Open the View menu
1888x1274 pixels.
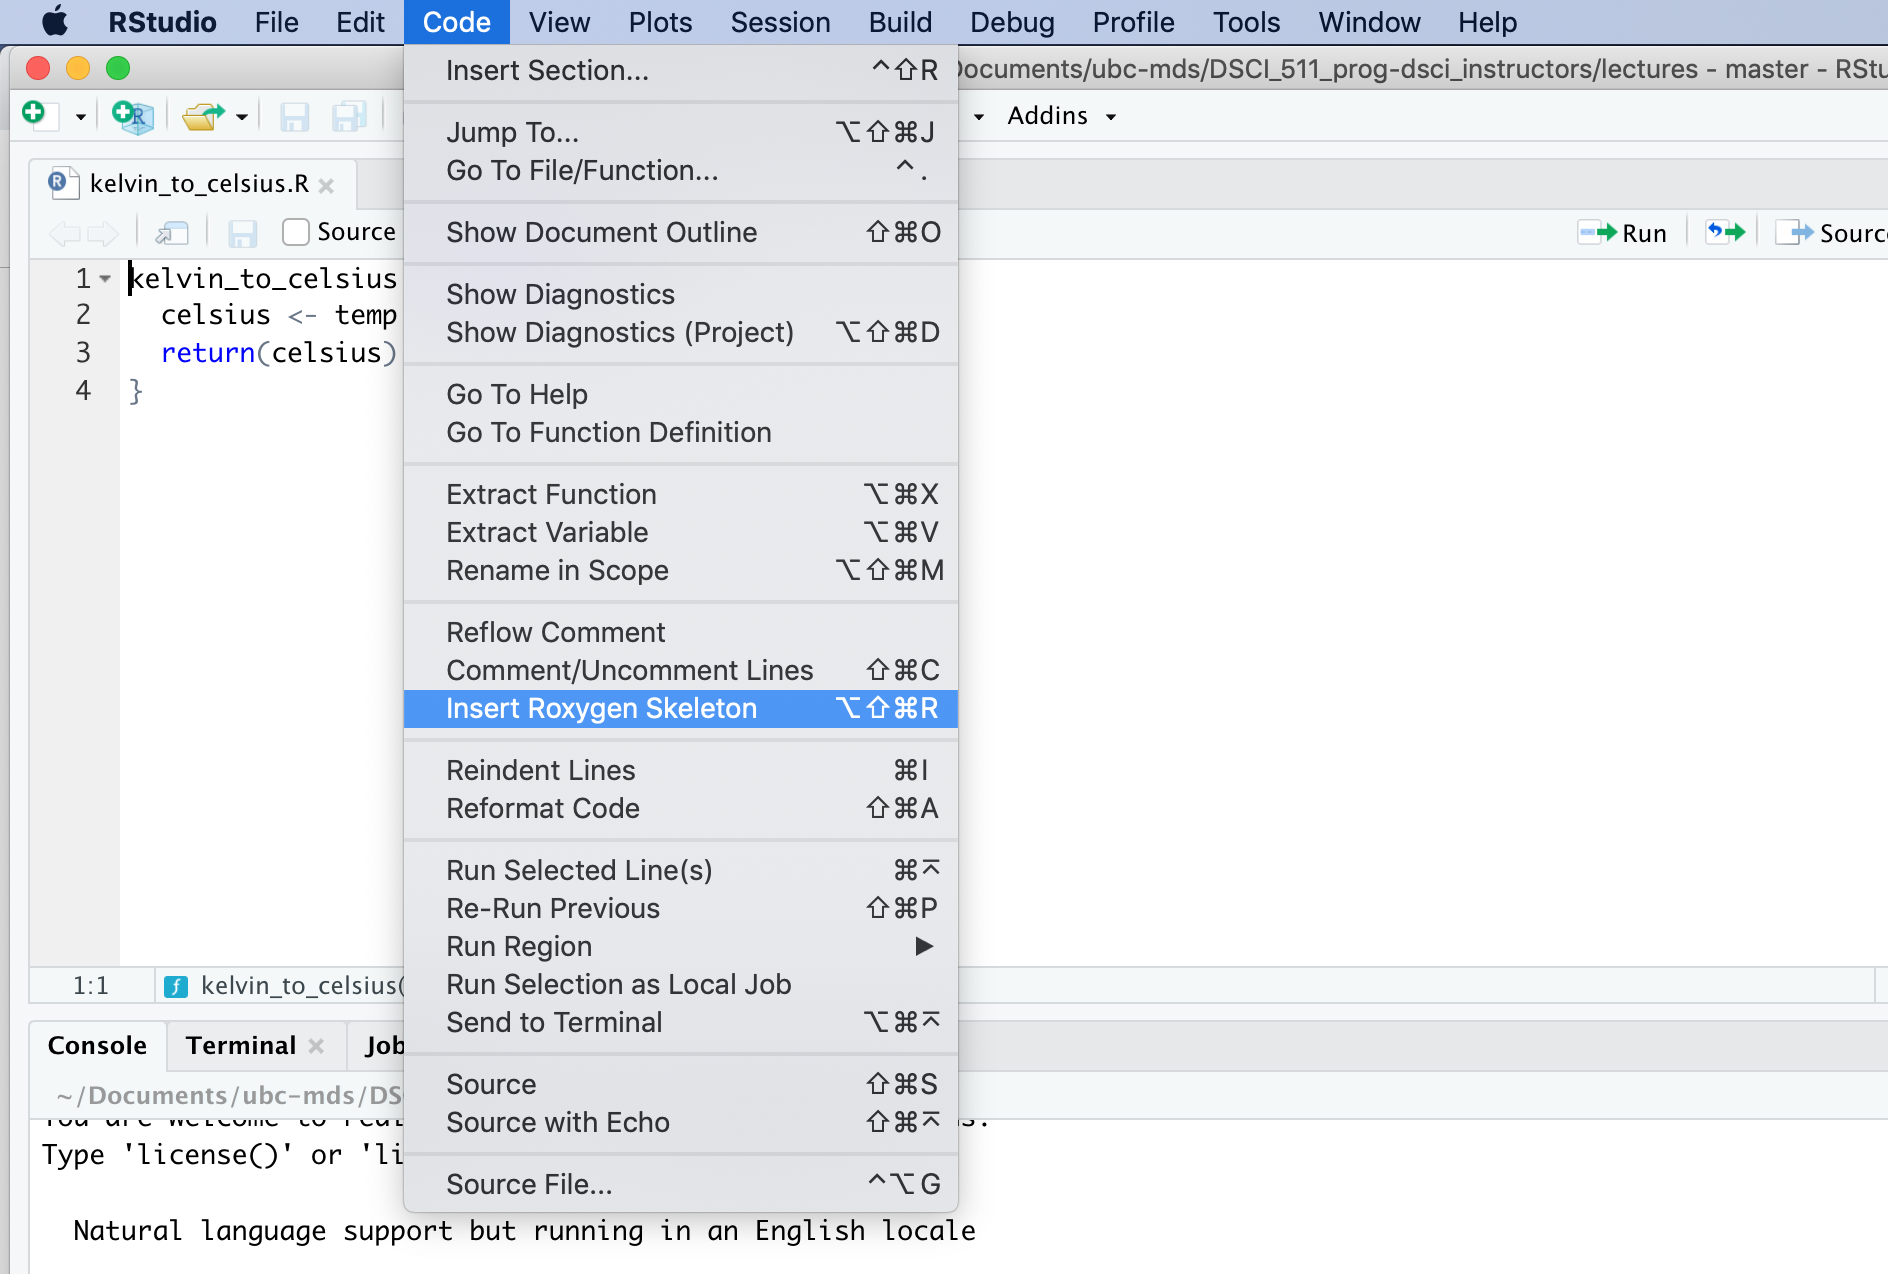coord(559,22)
